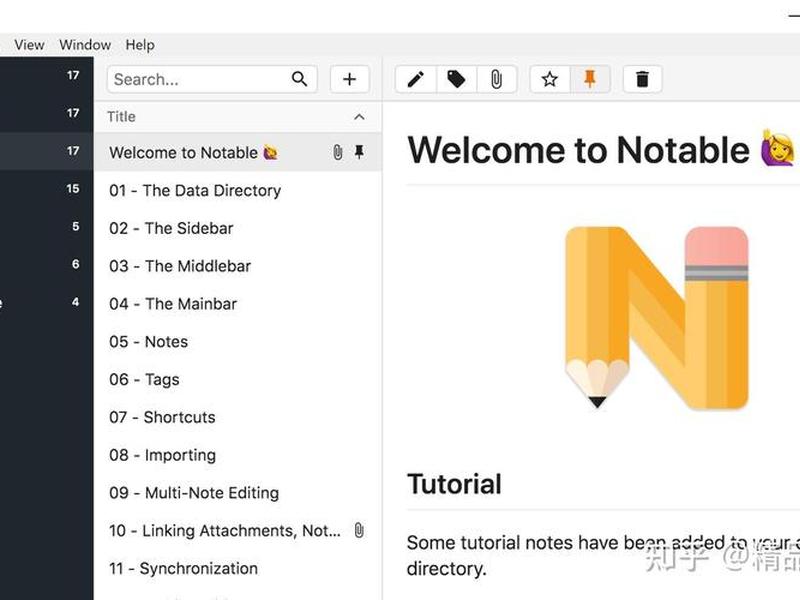Click paperclip icon on Linking Attachments note
The width and height of the screenshot is (800, 600).
pos(359,530)
